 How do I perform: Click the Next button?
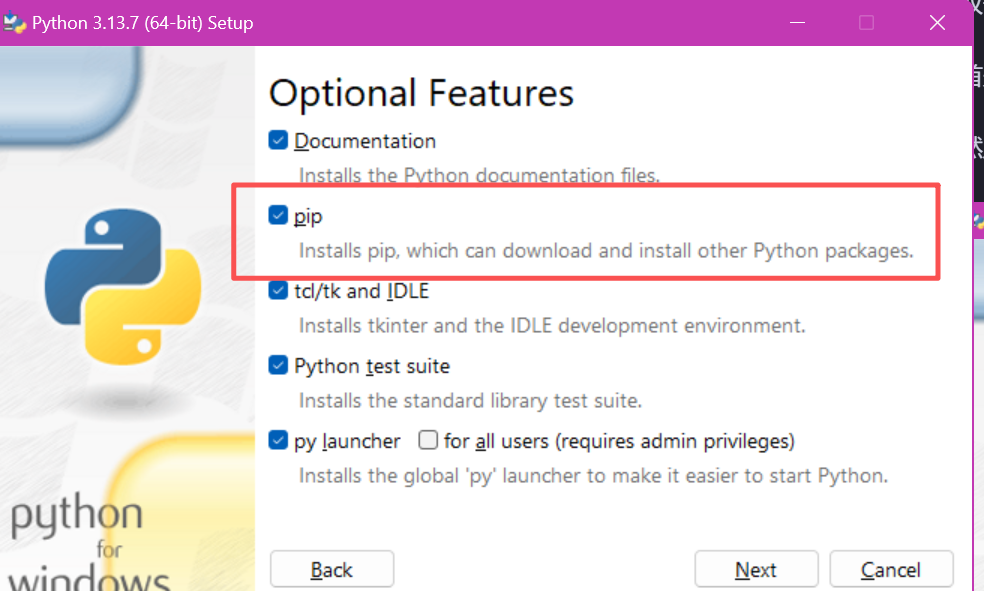pos(756,570)
